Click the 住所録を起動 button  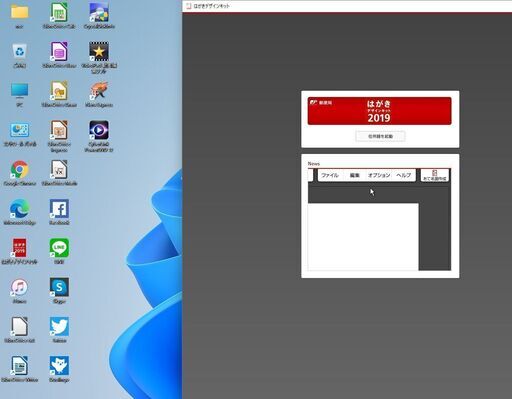coord(380,136)
